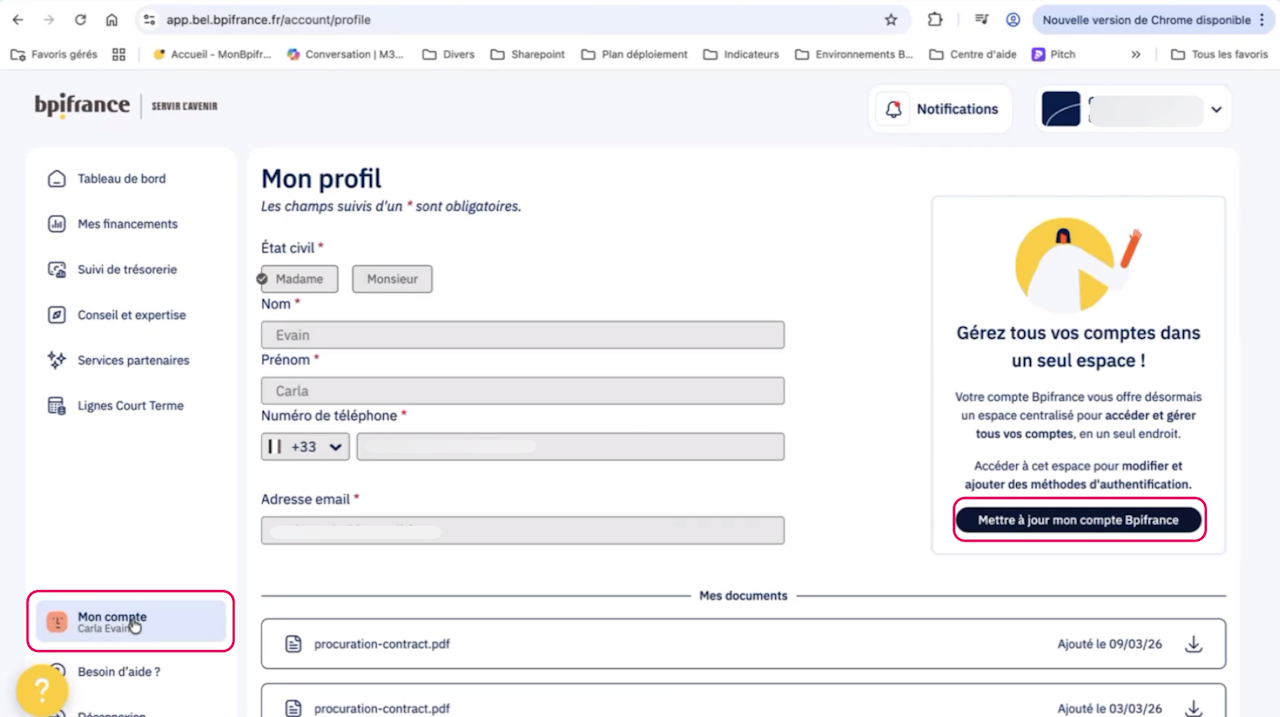1280x717 pixels.
Task: Open the yellow help question mark bubble
Action: tap(41, 689)
